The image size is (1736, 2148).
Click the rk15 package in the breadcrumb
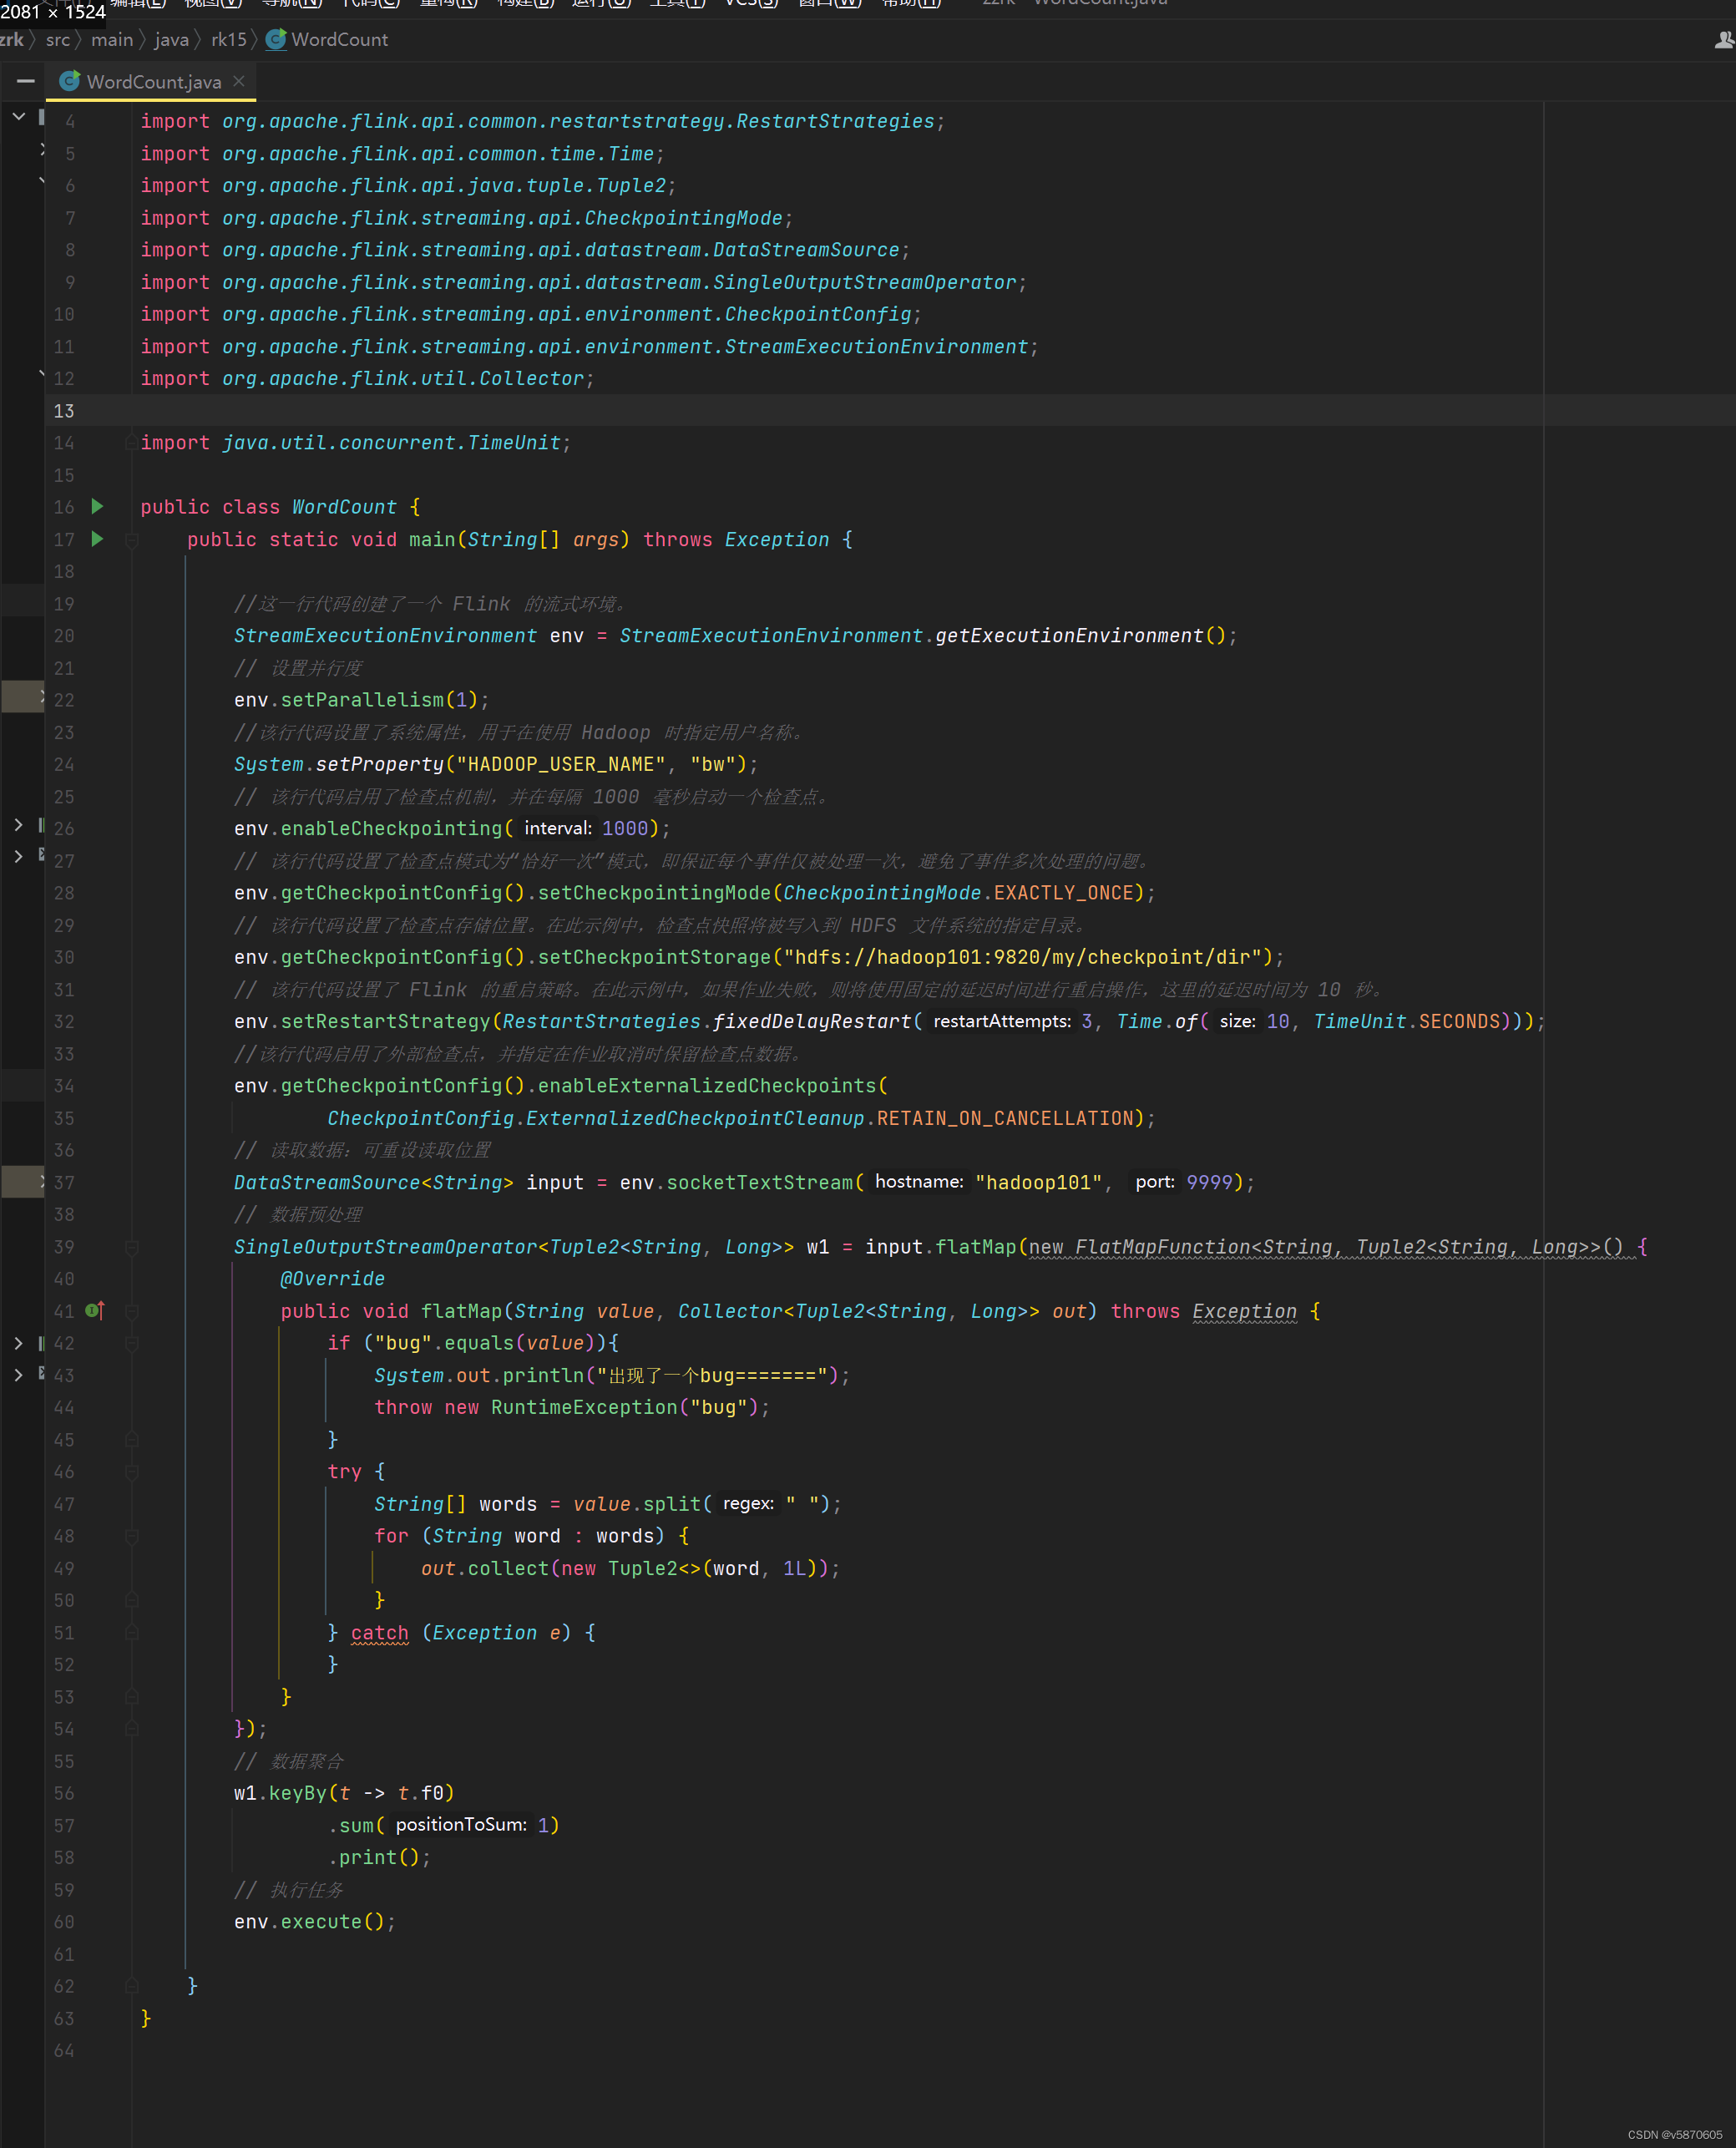tap(228, 39)
